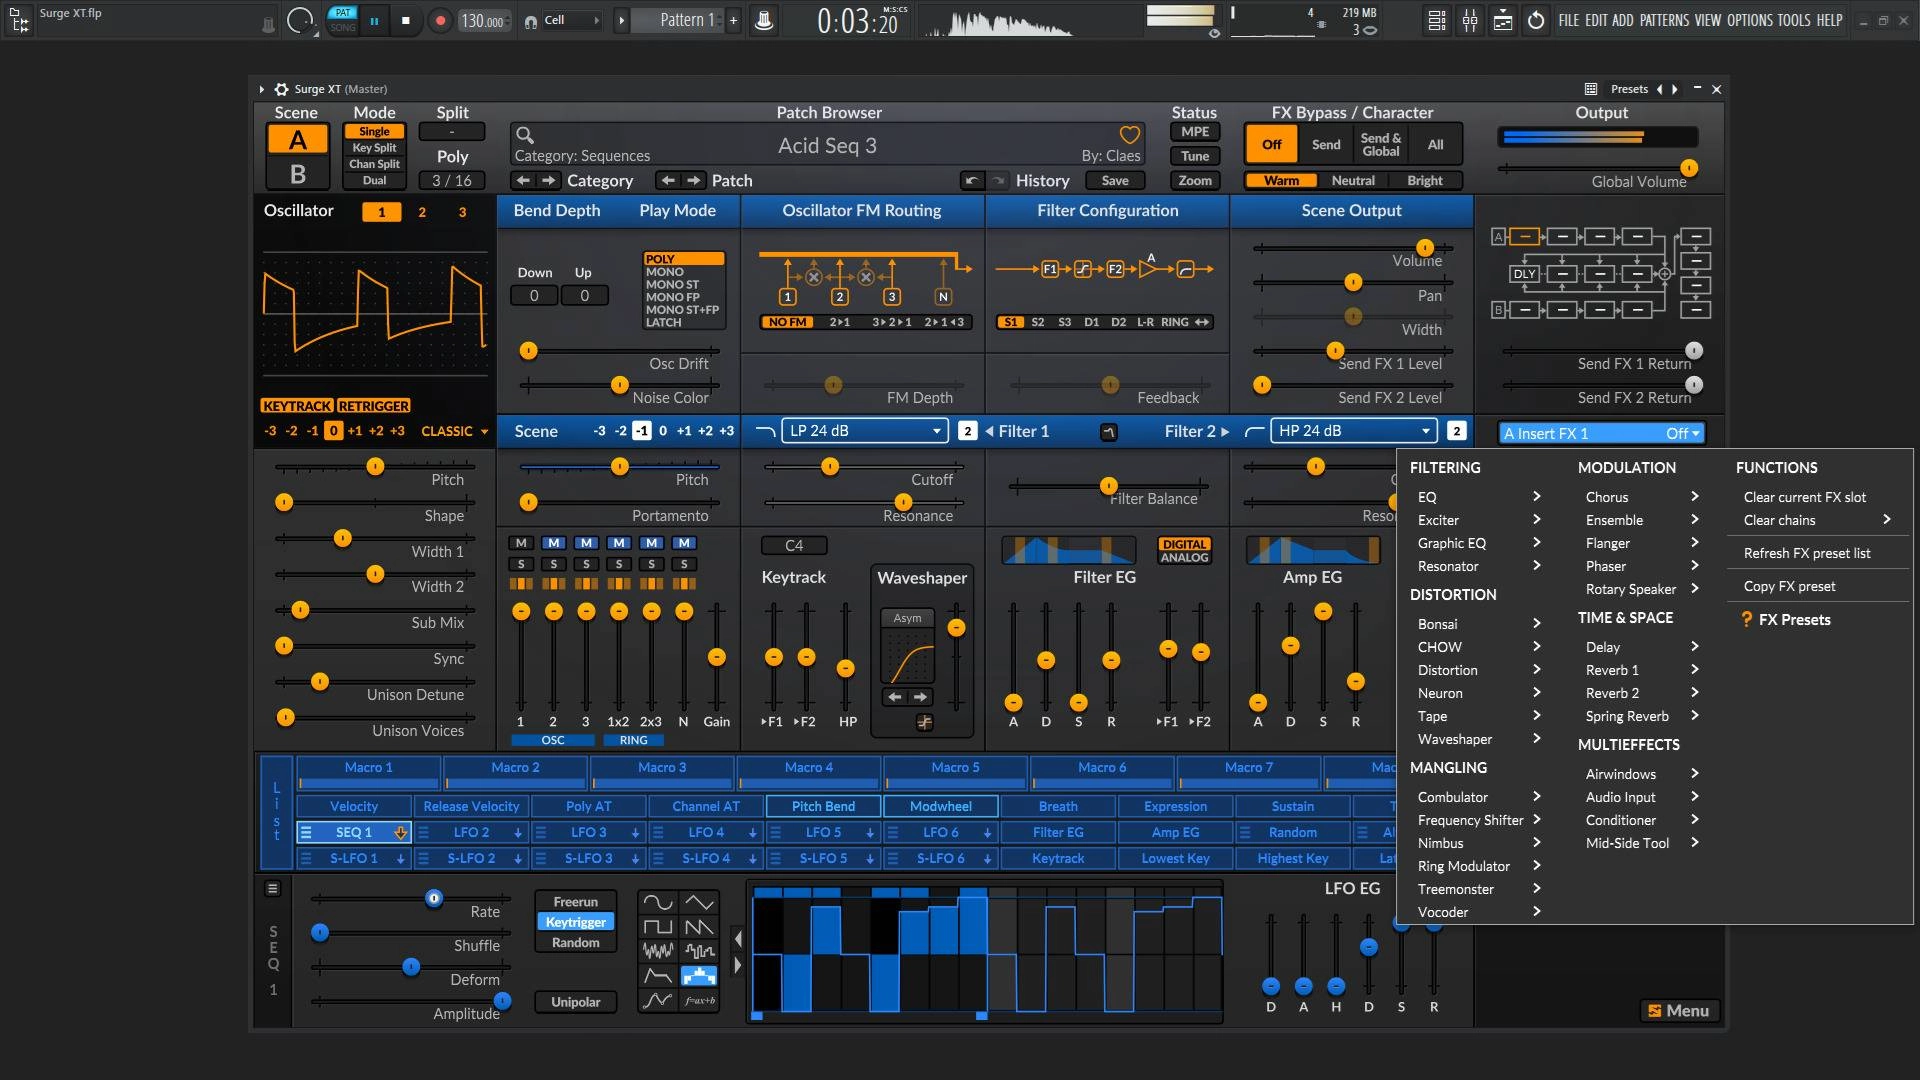The width and height of the screenshot is (1920, 1080).
Task: Open the LFO hamburger menu icon
Action: tap(273, 888)
